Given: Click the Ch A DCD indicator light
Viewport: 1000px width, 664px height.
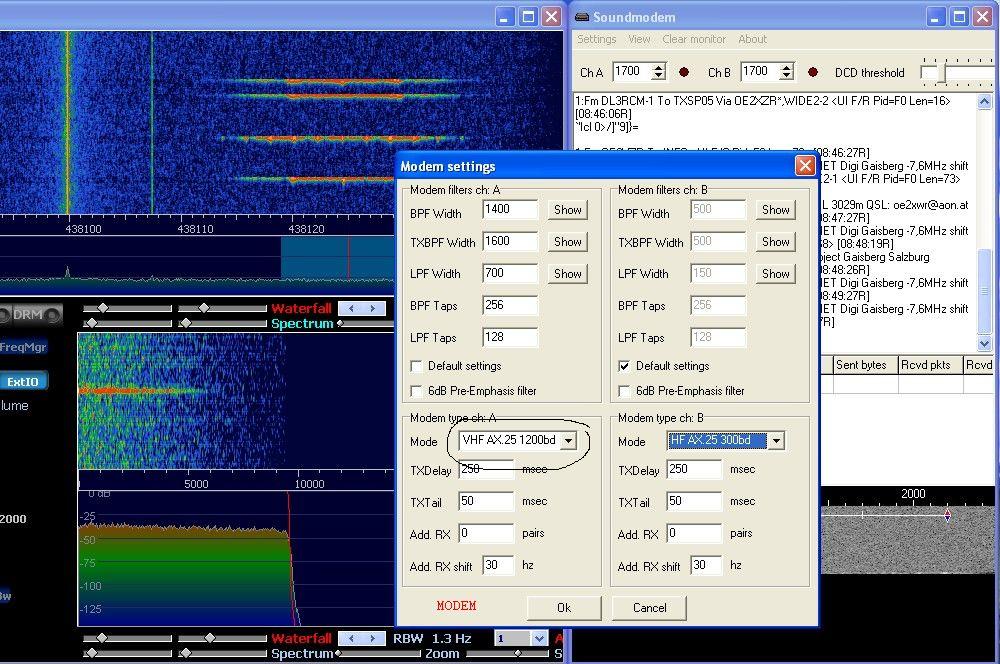Looking at the screenshot, I should click(x=684, y=72).
